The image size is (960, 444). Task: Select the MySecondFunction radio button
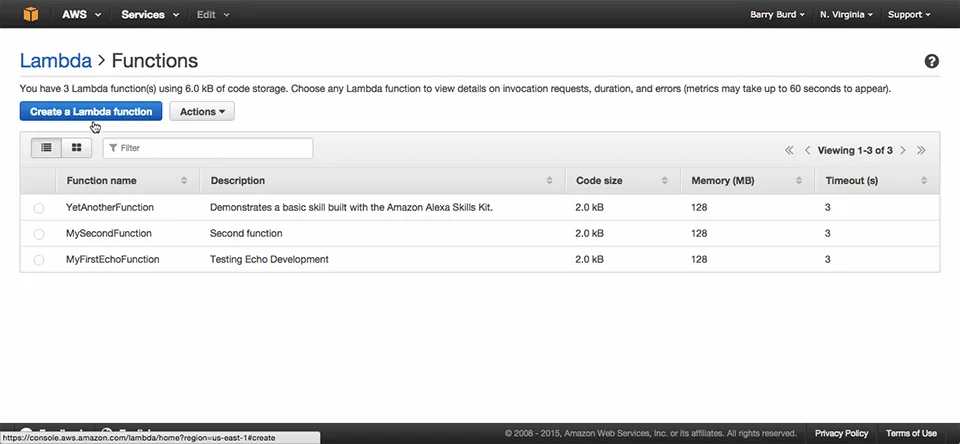(x=39, y=234)
